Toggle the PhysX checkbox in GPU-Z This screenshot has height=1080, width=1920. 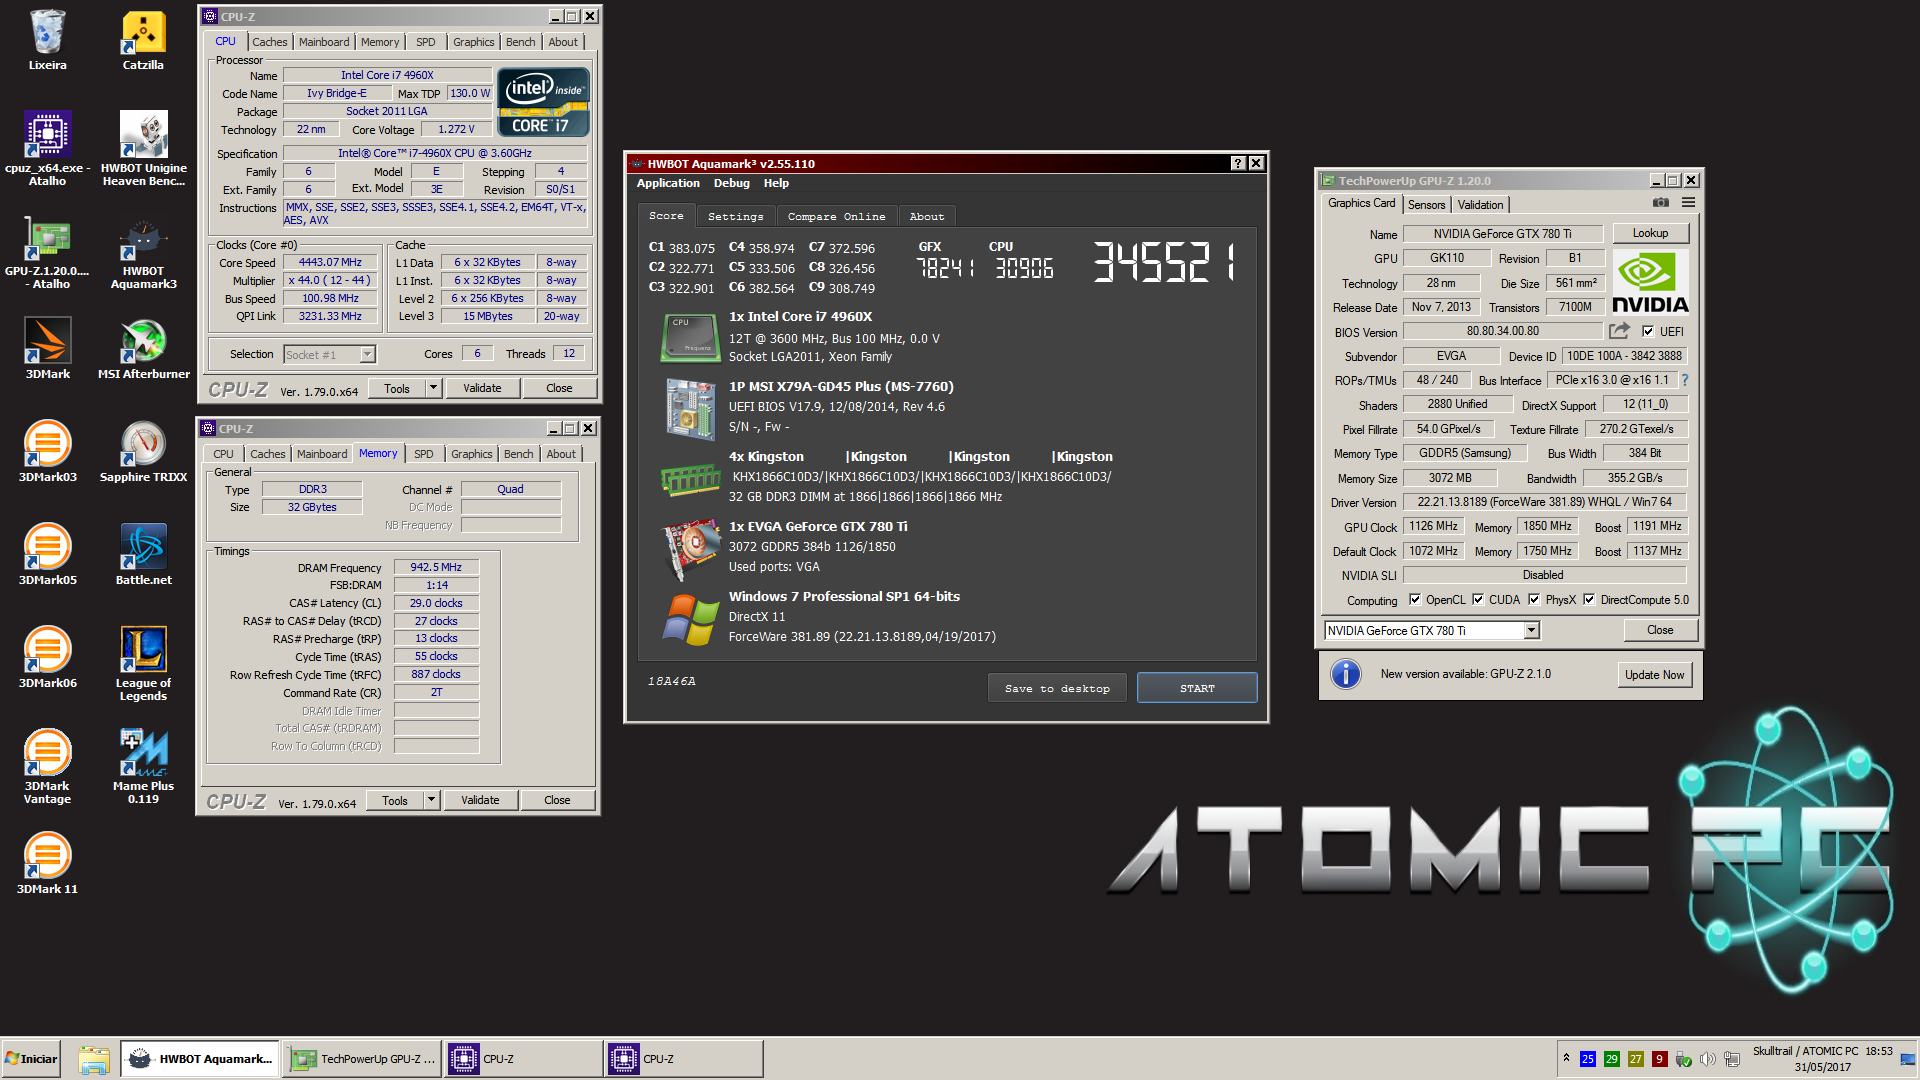[x=1534, y=600]
